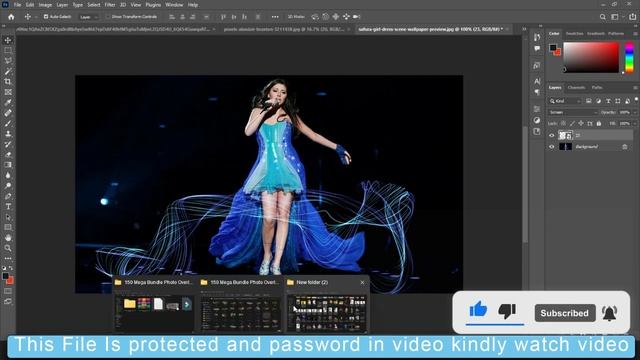640x360 pixels.
Task: Open the Search icon at top right
Action: pos(602,17)
